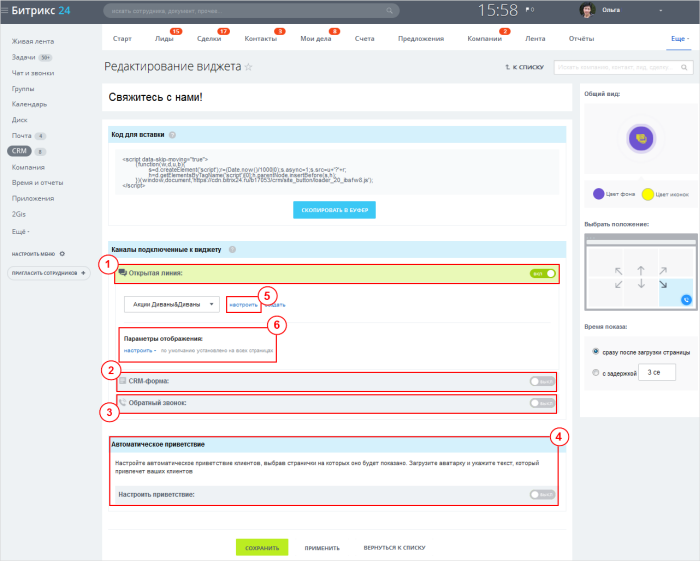Screen dimensions: 700x561
Task: Select сразу после загрузки страницы radio
Action: point(596,352)
